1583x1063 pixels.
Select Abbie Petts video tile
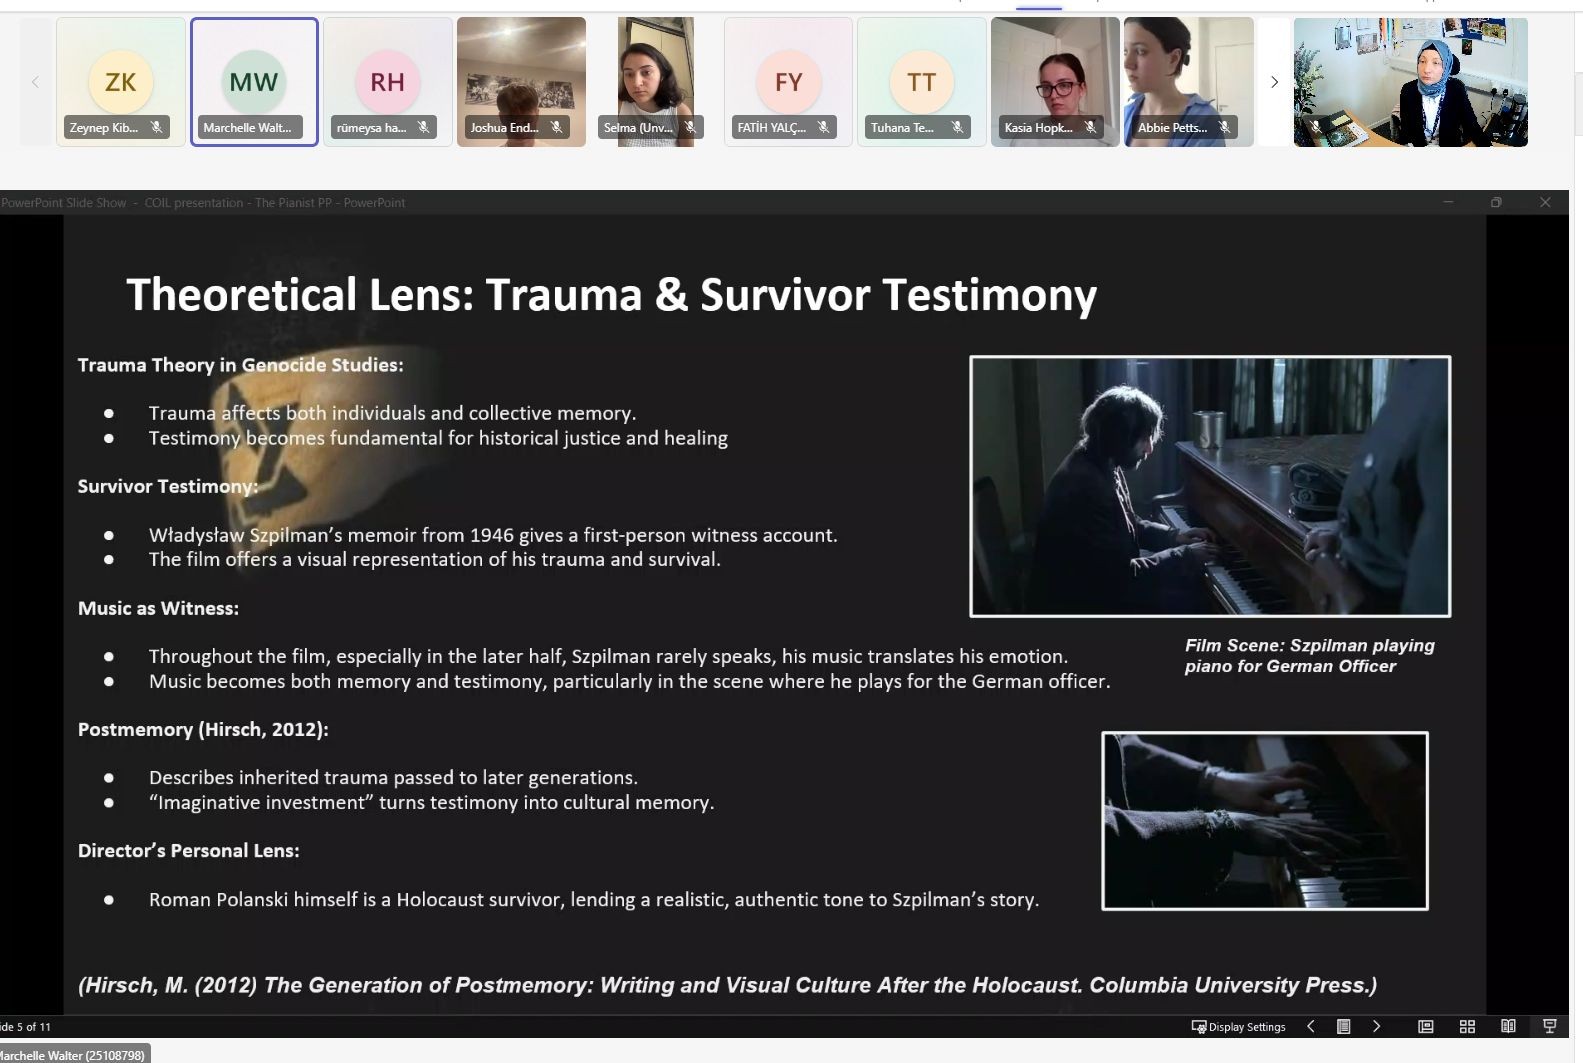tap(1189, 82)
